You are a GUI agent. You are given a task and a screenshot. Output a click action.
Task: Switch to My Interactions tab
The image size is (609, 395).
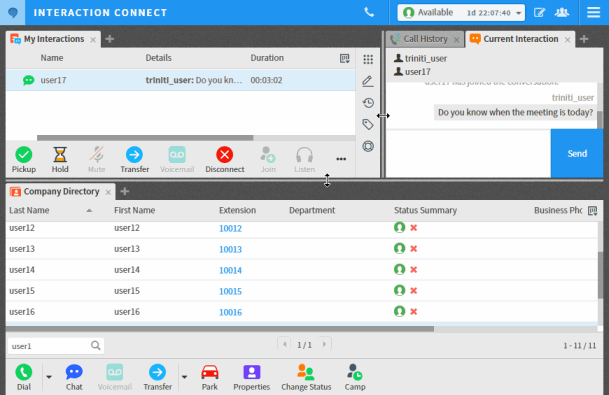pos(54,39)
